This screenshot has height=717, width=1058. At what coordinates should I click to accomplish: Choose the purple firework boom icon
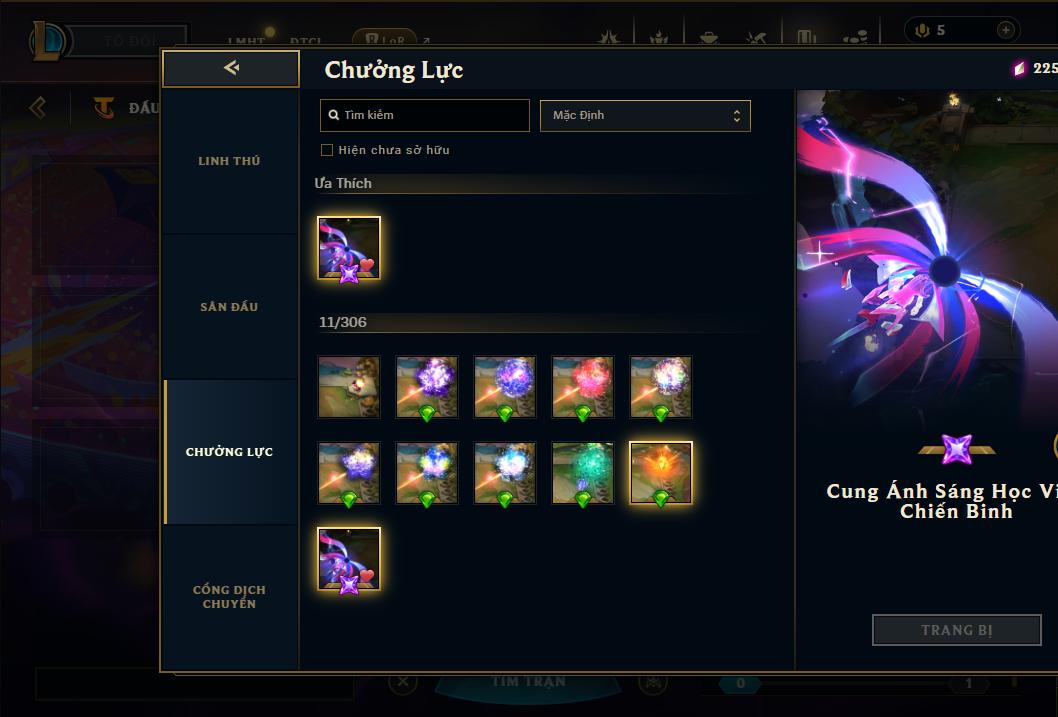427,387
